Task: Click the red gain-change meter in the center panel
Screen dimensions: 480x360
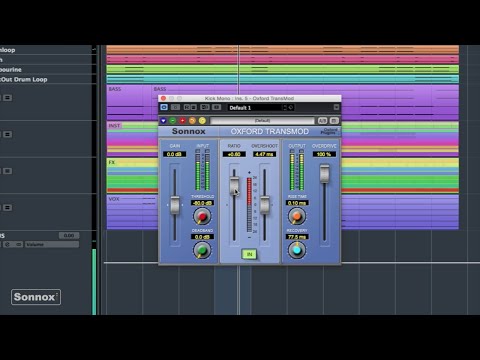Action: coord(249,205)
